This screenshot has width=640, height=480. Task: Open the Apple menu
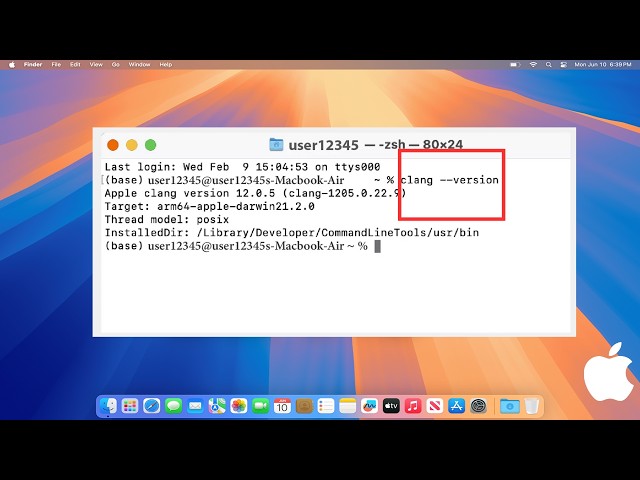click(12, 64)
